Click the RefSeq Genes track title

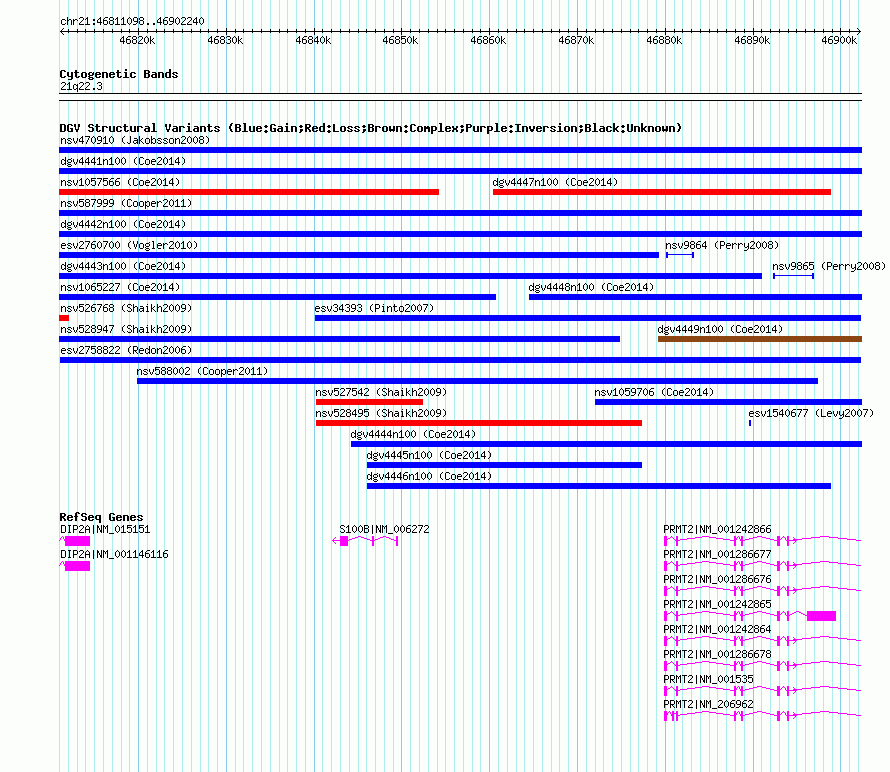coord(102,517)
